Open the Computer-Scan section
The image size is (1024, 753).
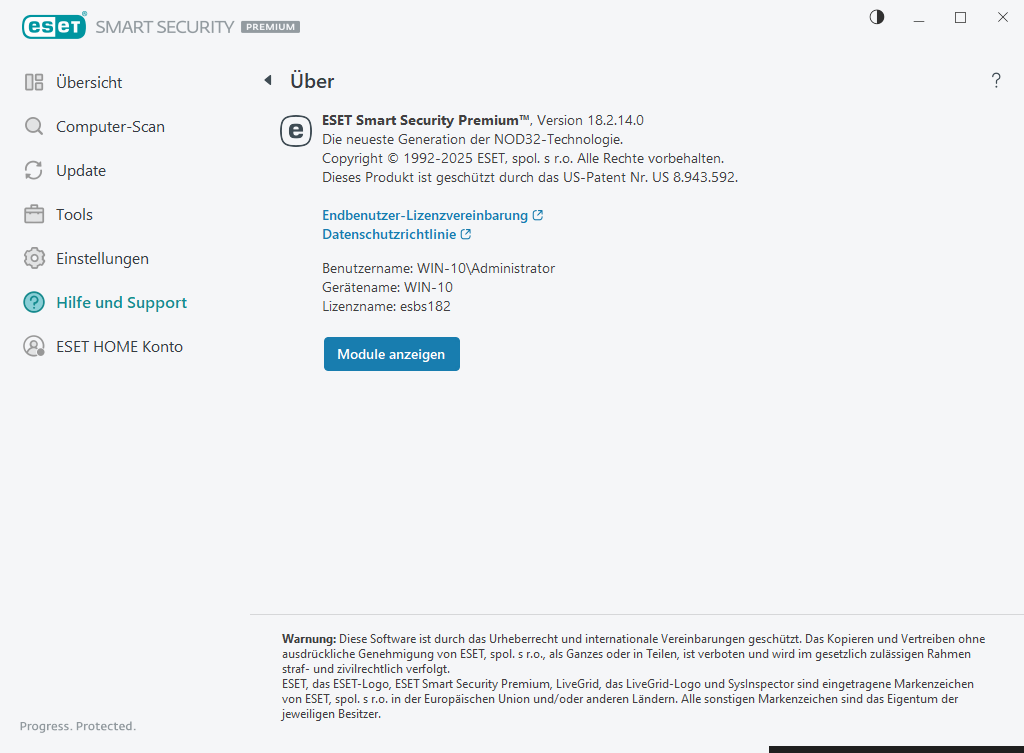point(110,127)
